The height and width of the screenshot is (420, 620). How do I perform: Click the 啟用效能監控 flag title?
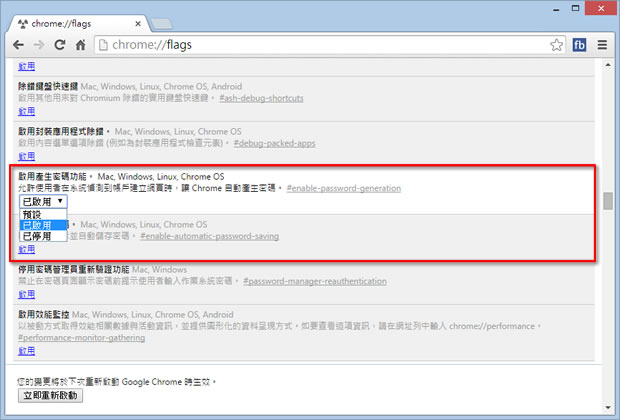[x=43, y=315]
